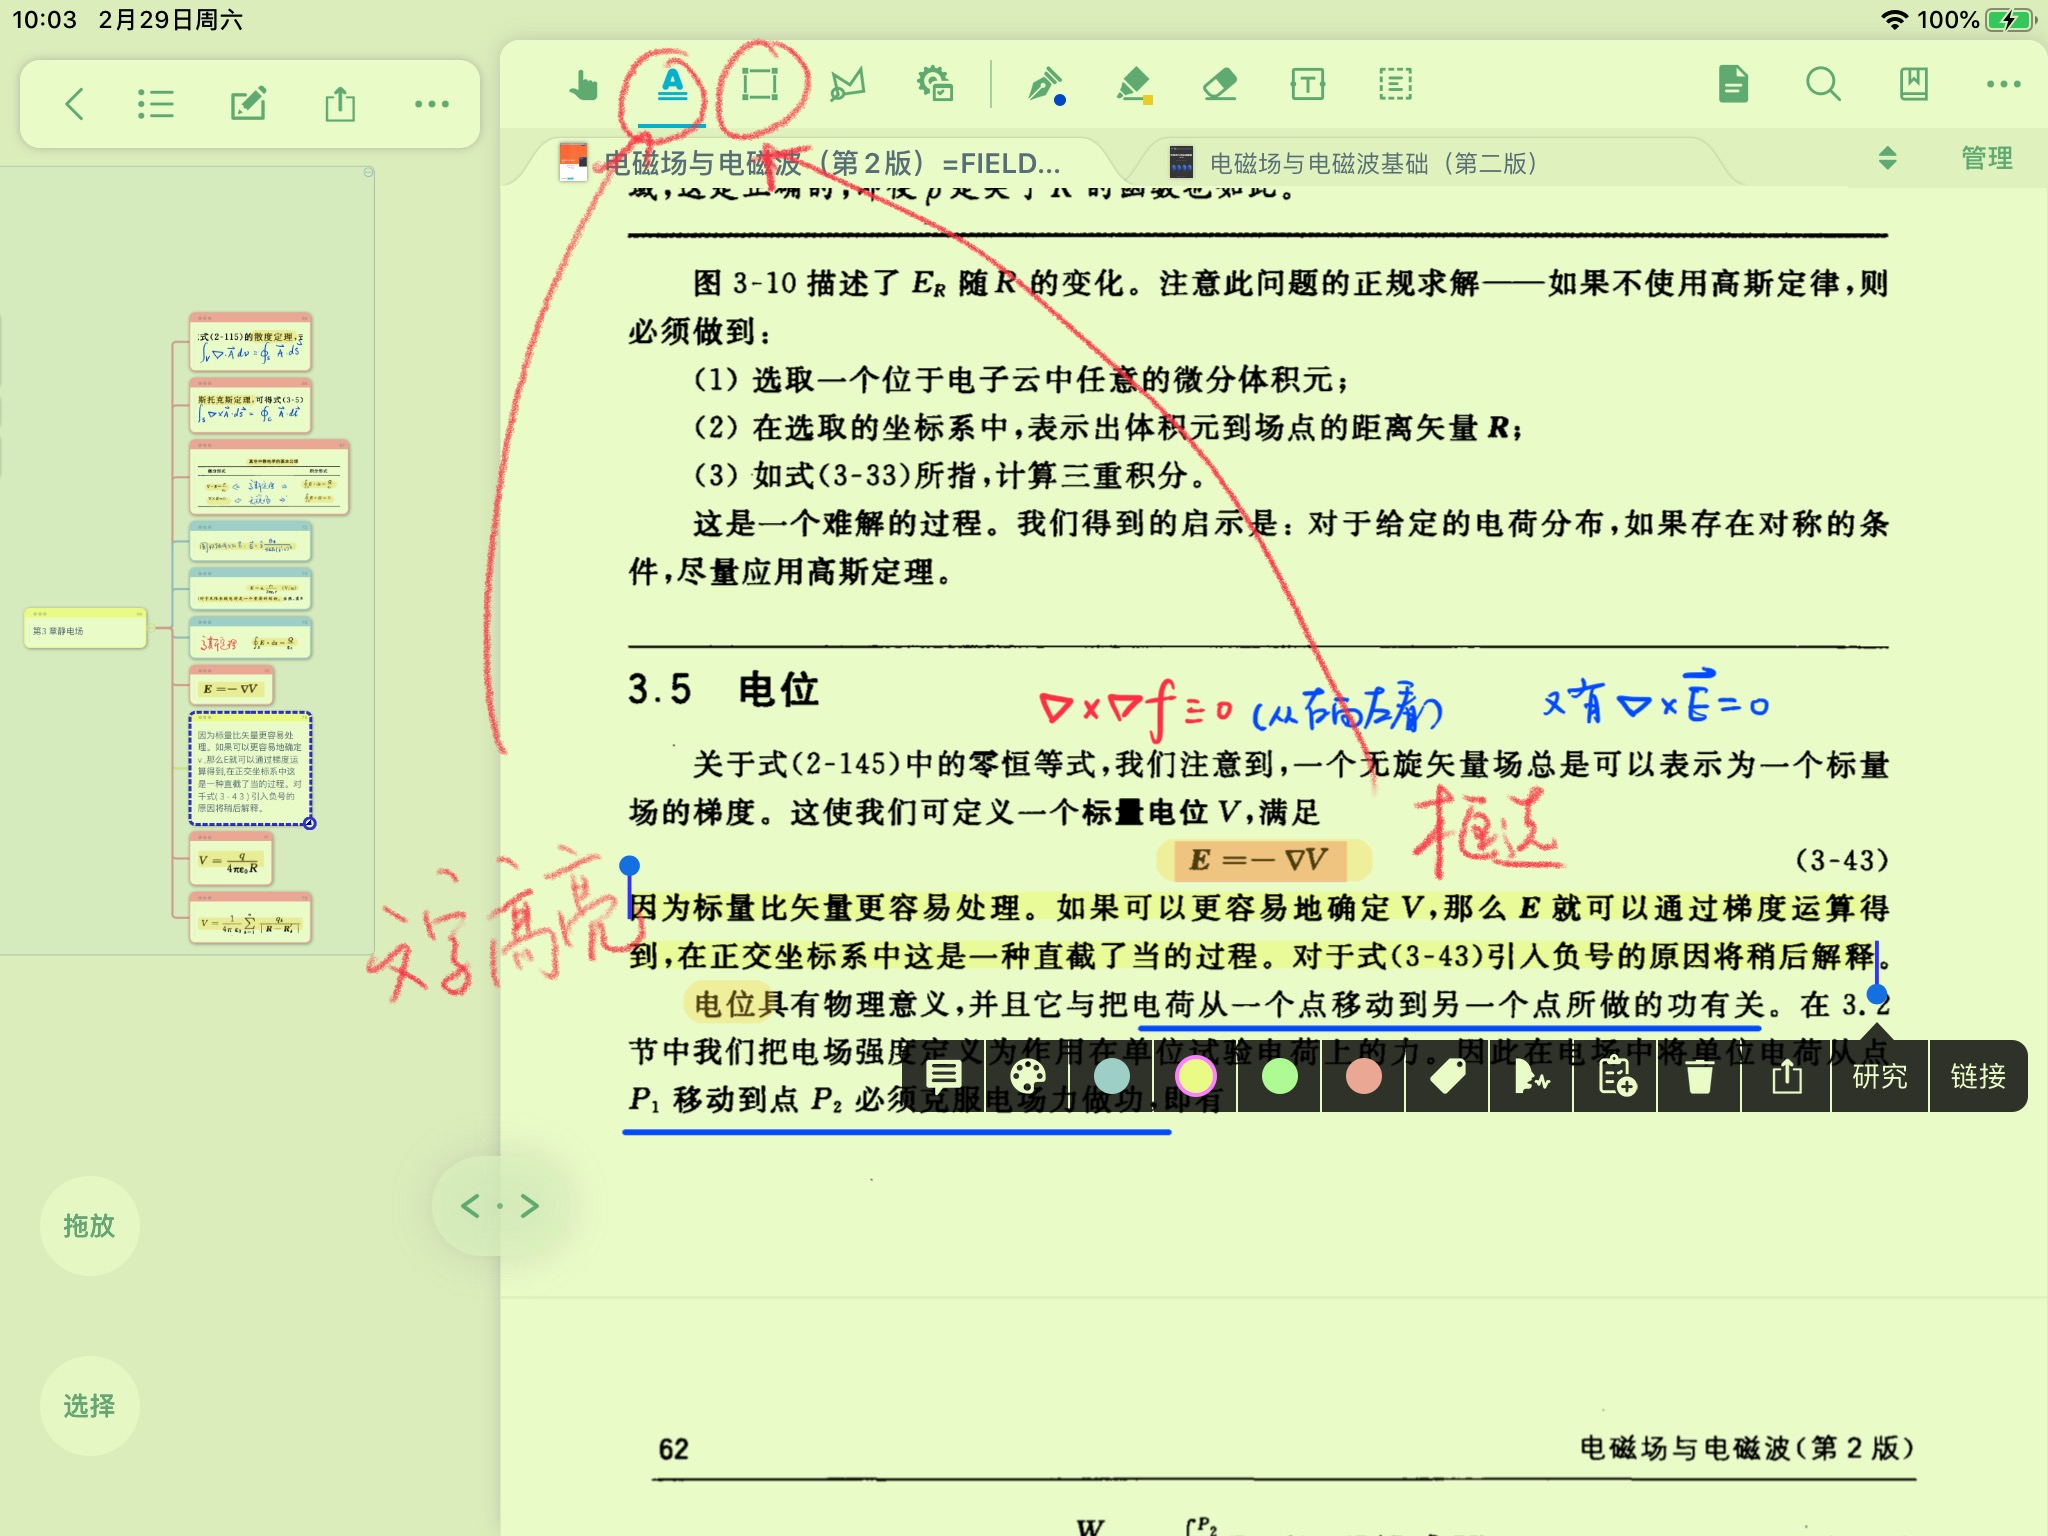Viewport: 2048px width, 1536px height.
Task: Open the bookmarks panel
Action: coord(1912,87)
